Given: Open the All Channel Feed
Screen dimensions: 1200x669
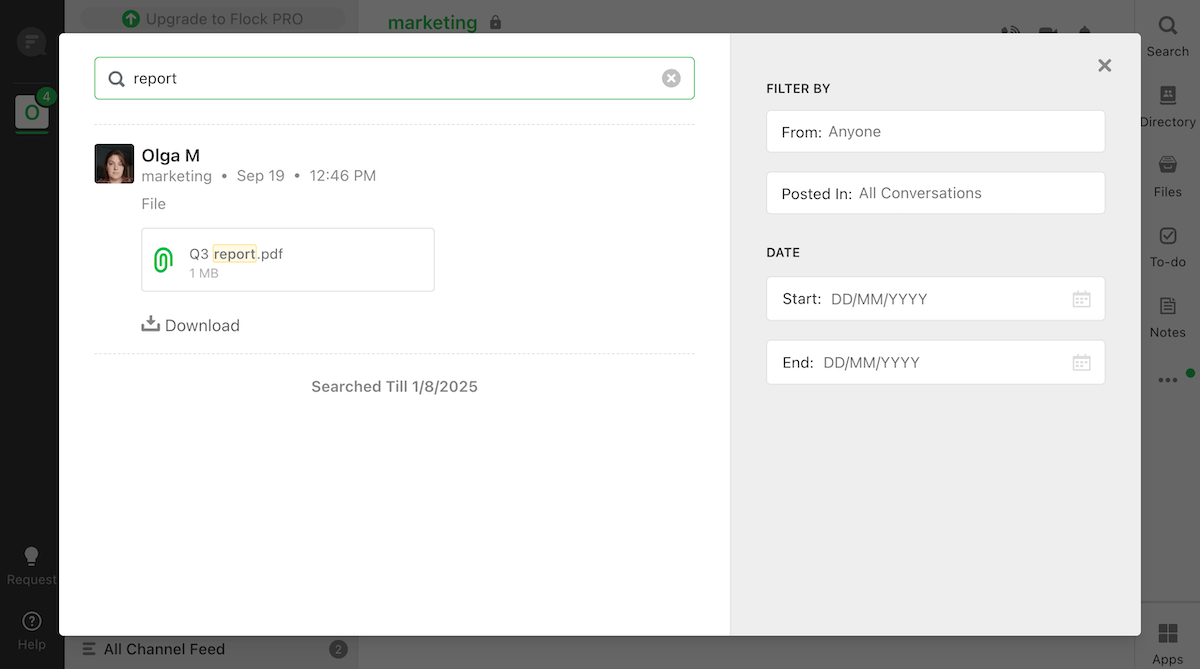Looking at the screenshot, I should coord(164,649).
